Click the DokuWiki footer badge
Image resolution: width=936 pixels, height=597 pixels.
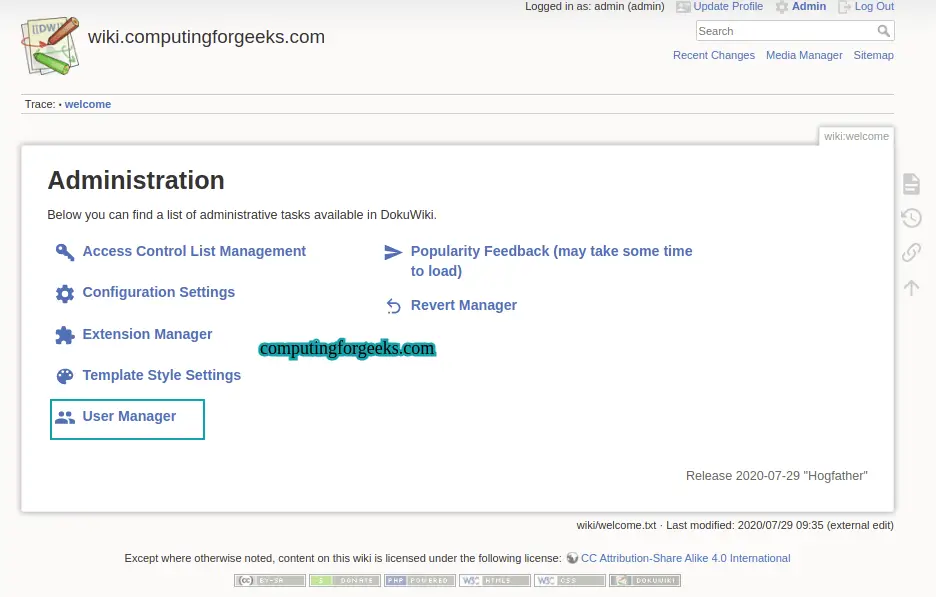click(645, 580)
